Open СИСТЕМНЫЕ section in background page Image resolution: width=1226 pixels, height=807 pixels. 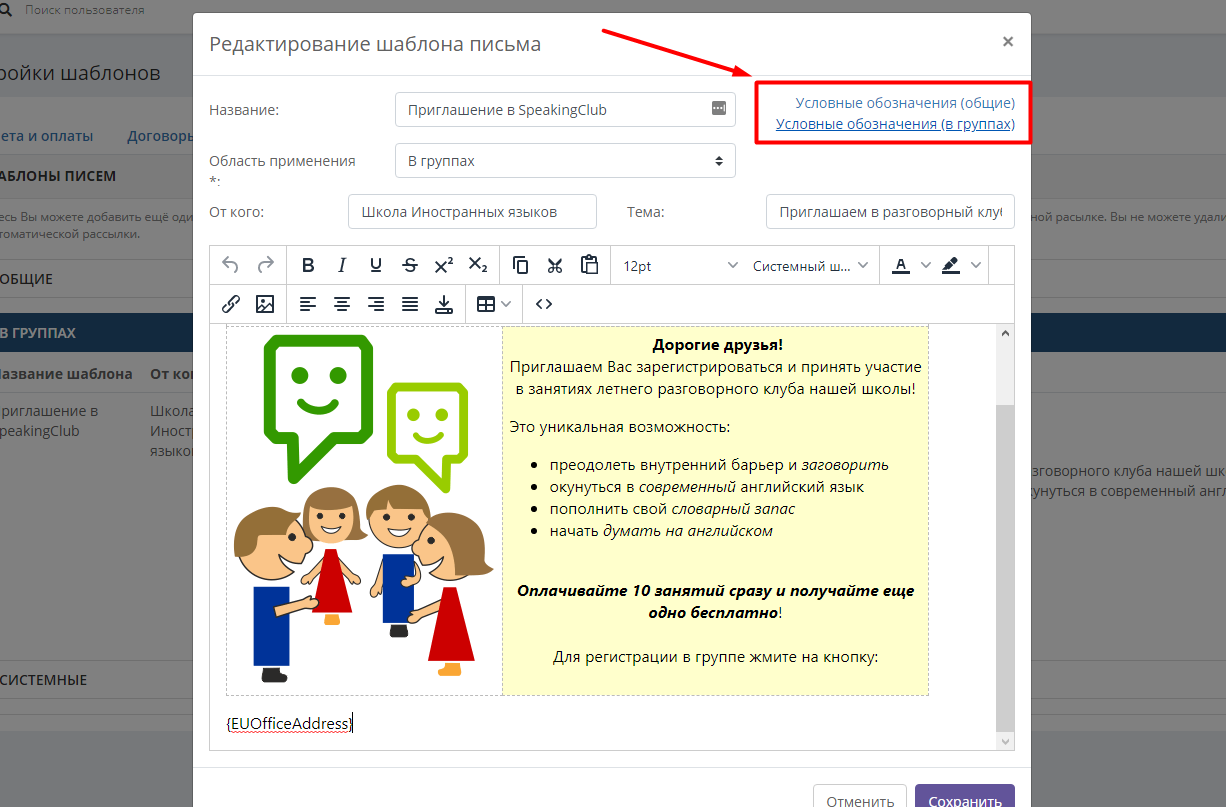coord(44,680)
